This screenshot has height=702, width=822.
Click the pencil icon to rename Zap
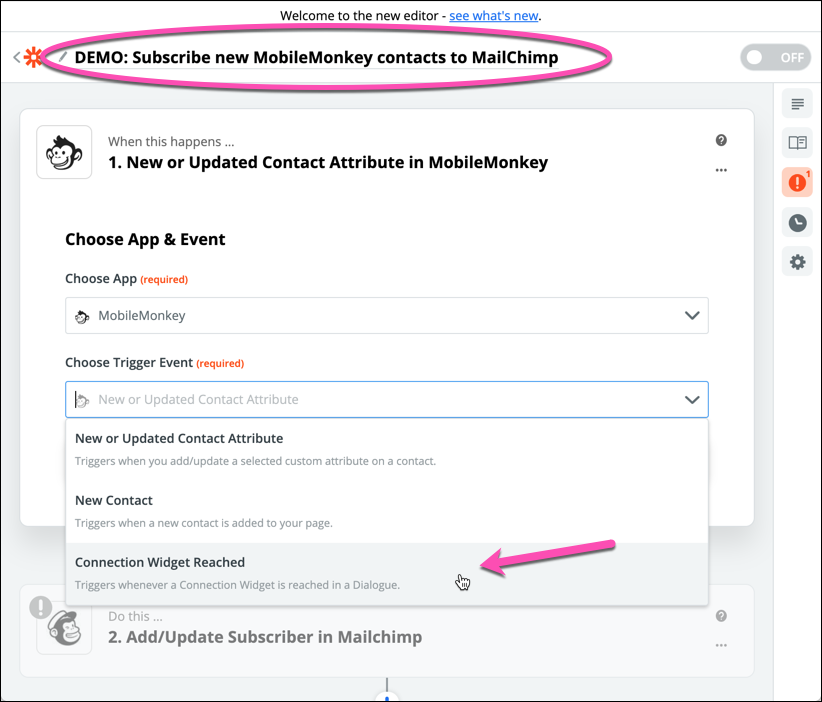[x=62, y=57]
